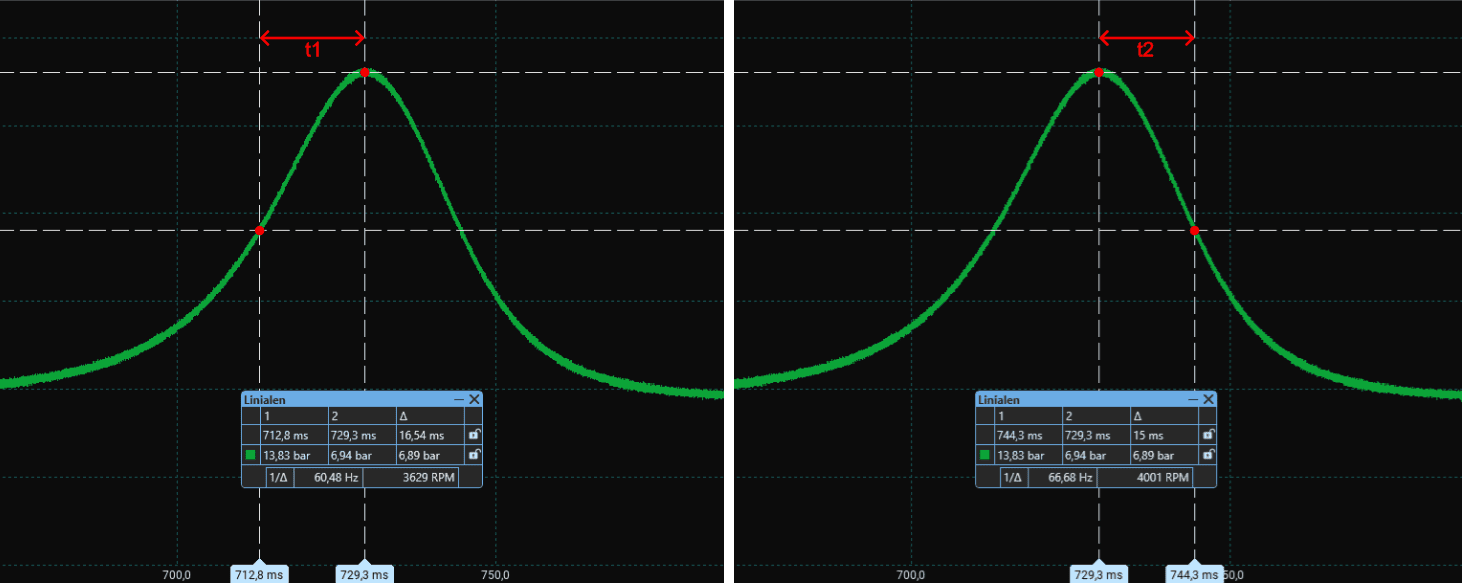Select the 744,3 ms ruler handle on time axis
1462x583 pixels.
pyautogui.click(x=1193, y=574)
